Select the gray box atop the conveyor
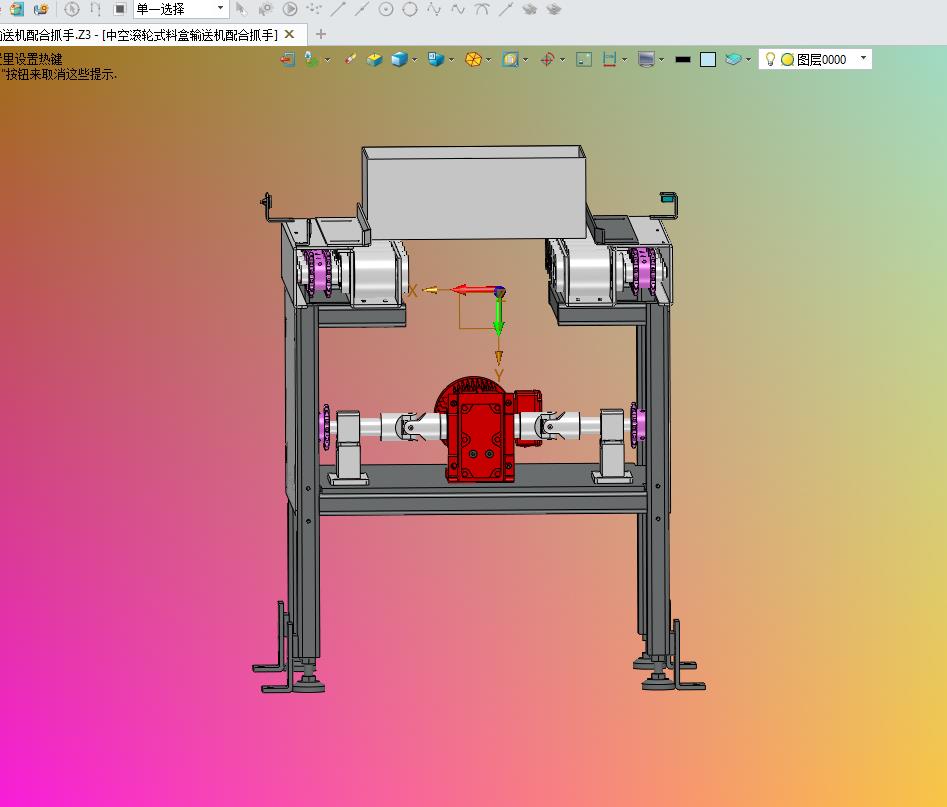Viewport: 947px width, 807px height. [x=475, y=192]
